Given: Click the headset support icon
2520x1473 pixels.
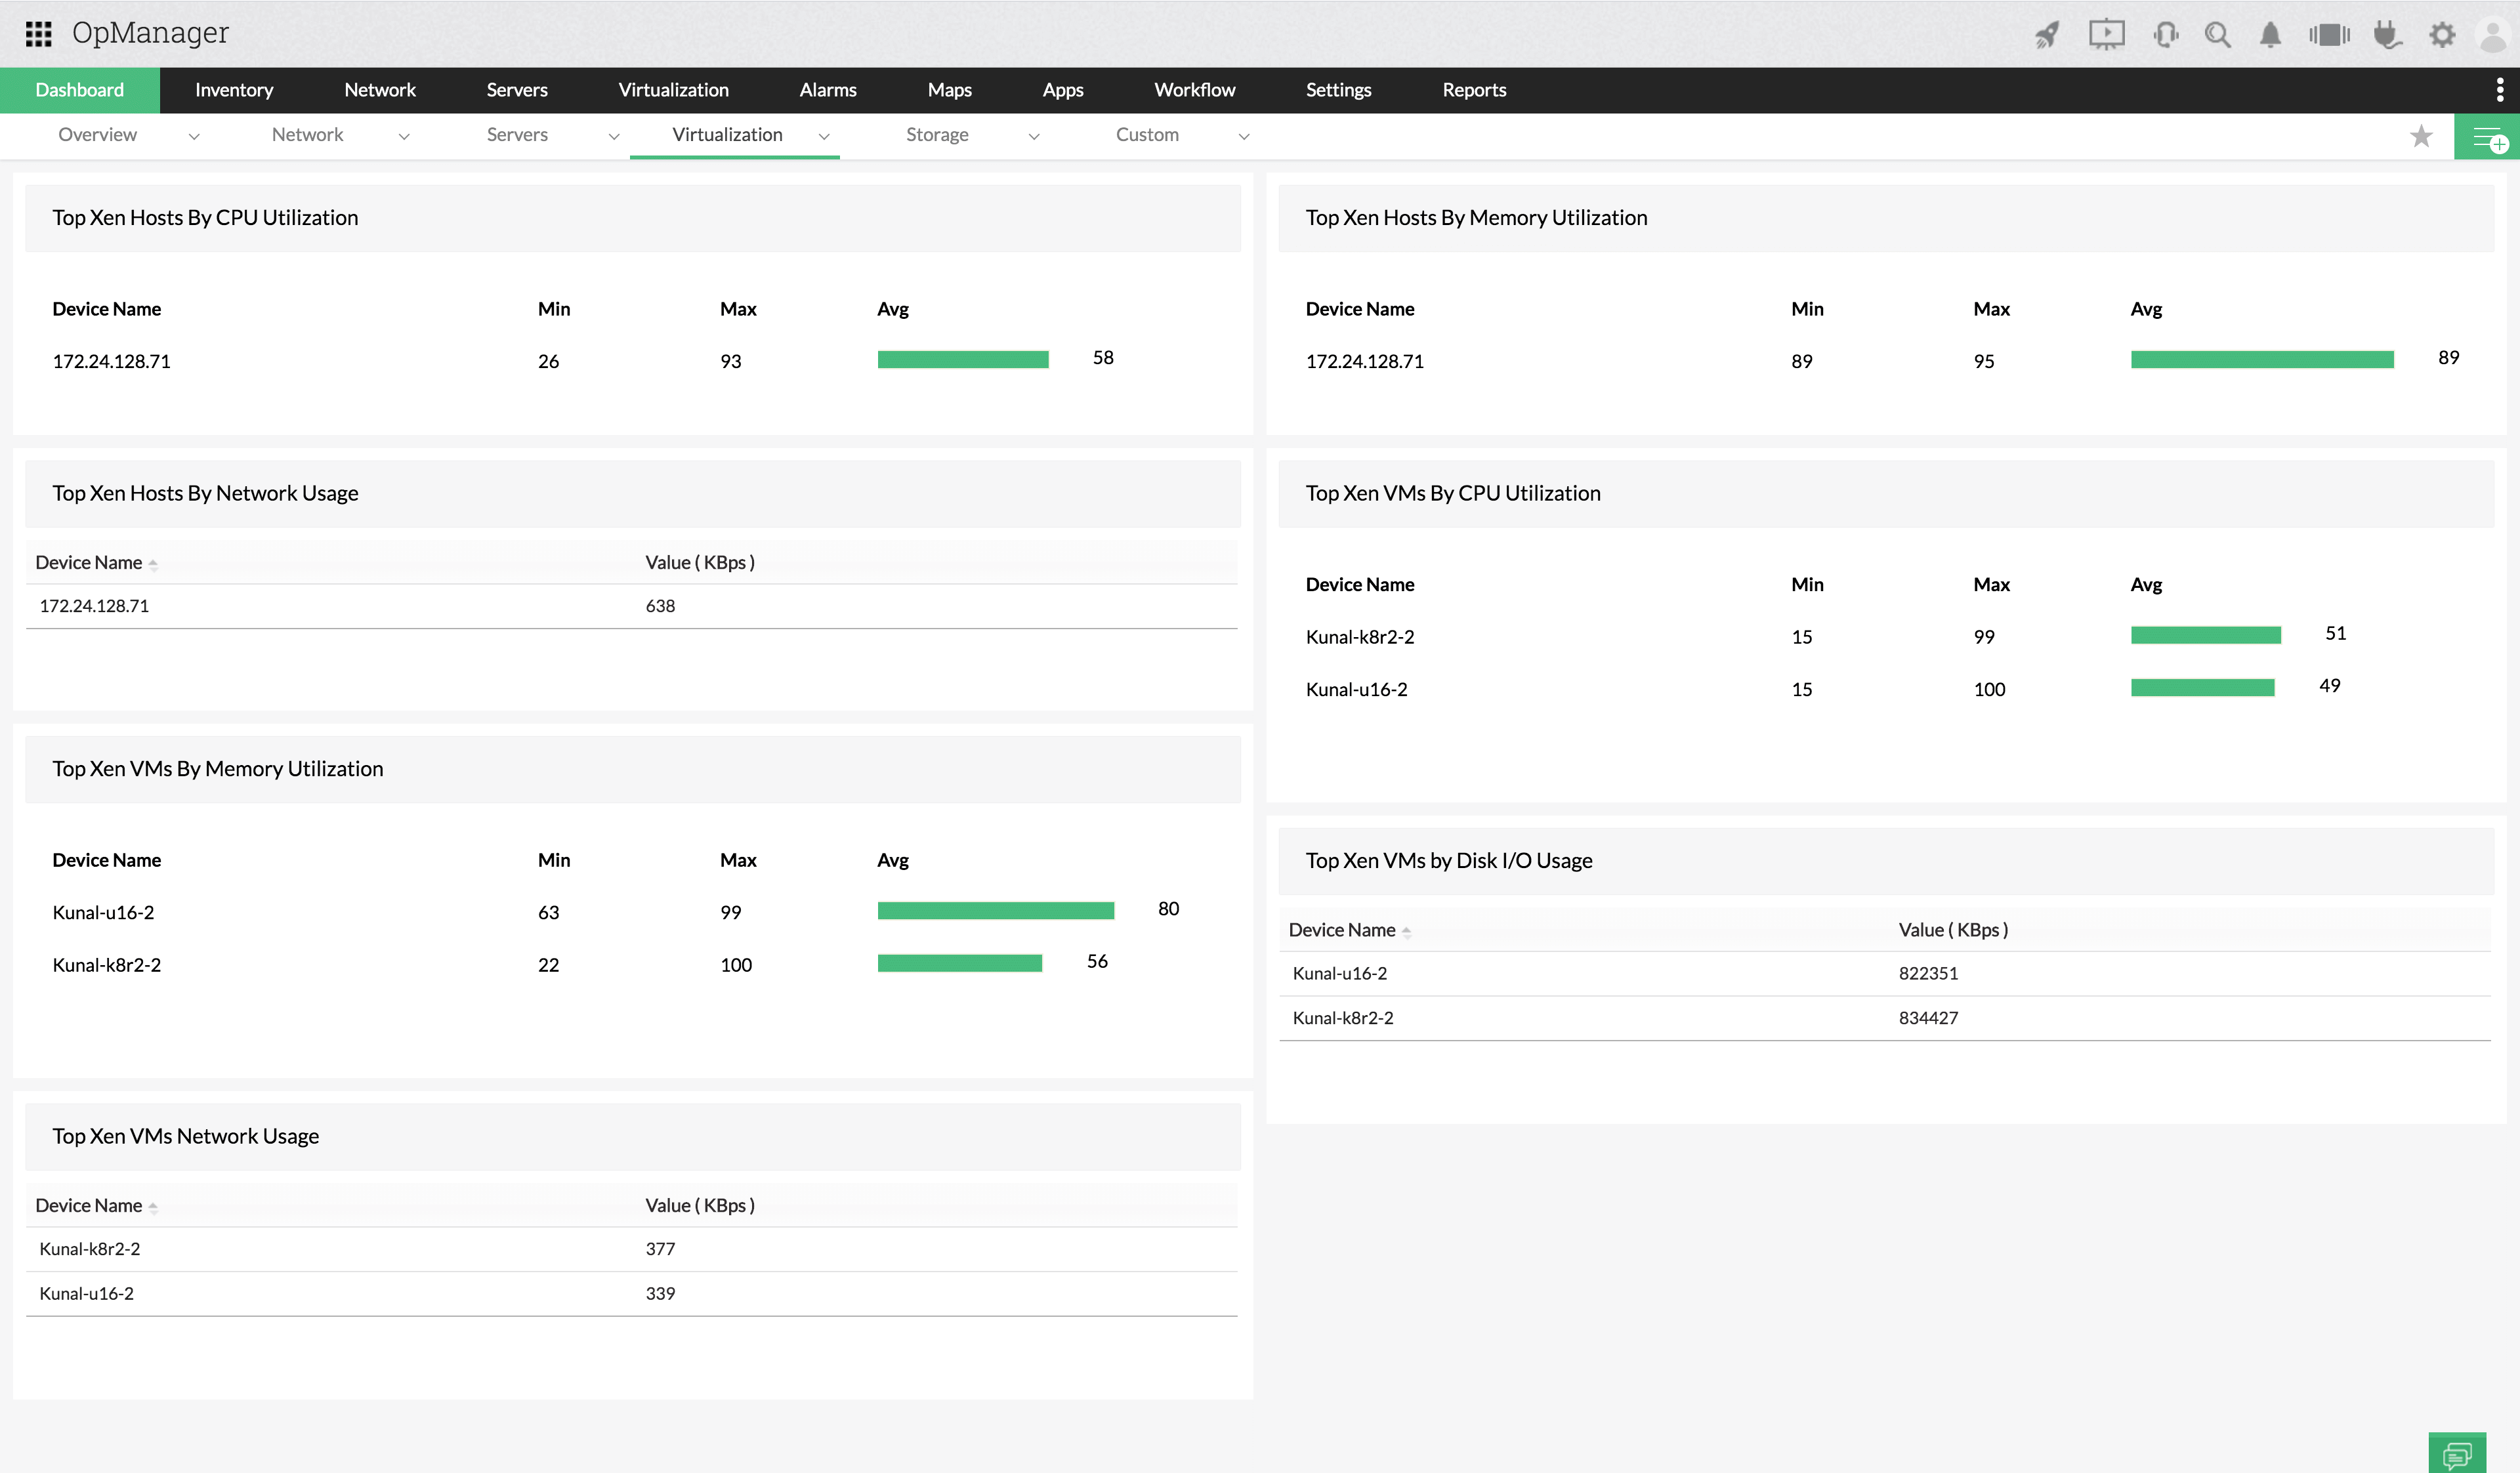Looking at the screenshot, I should pos(2166,35).
